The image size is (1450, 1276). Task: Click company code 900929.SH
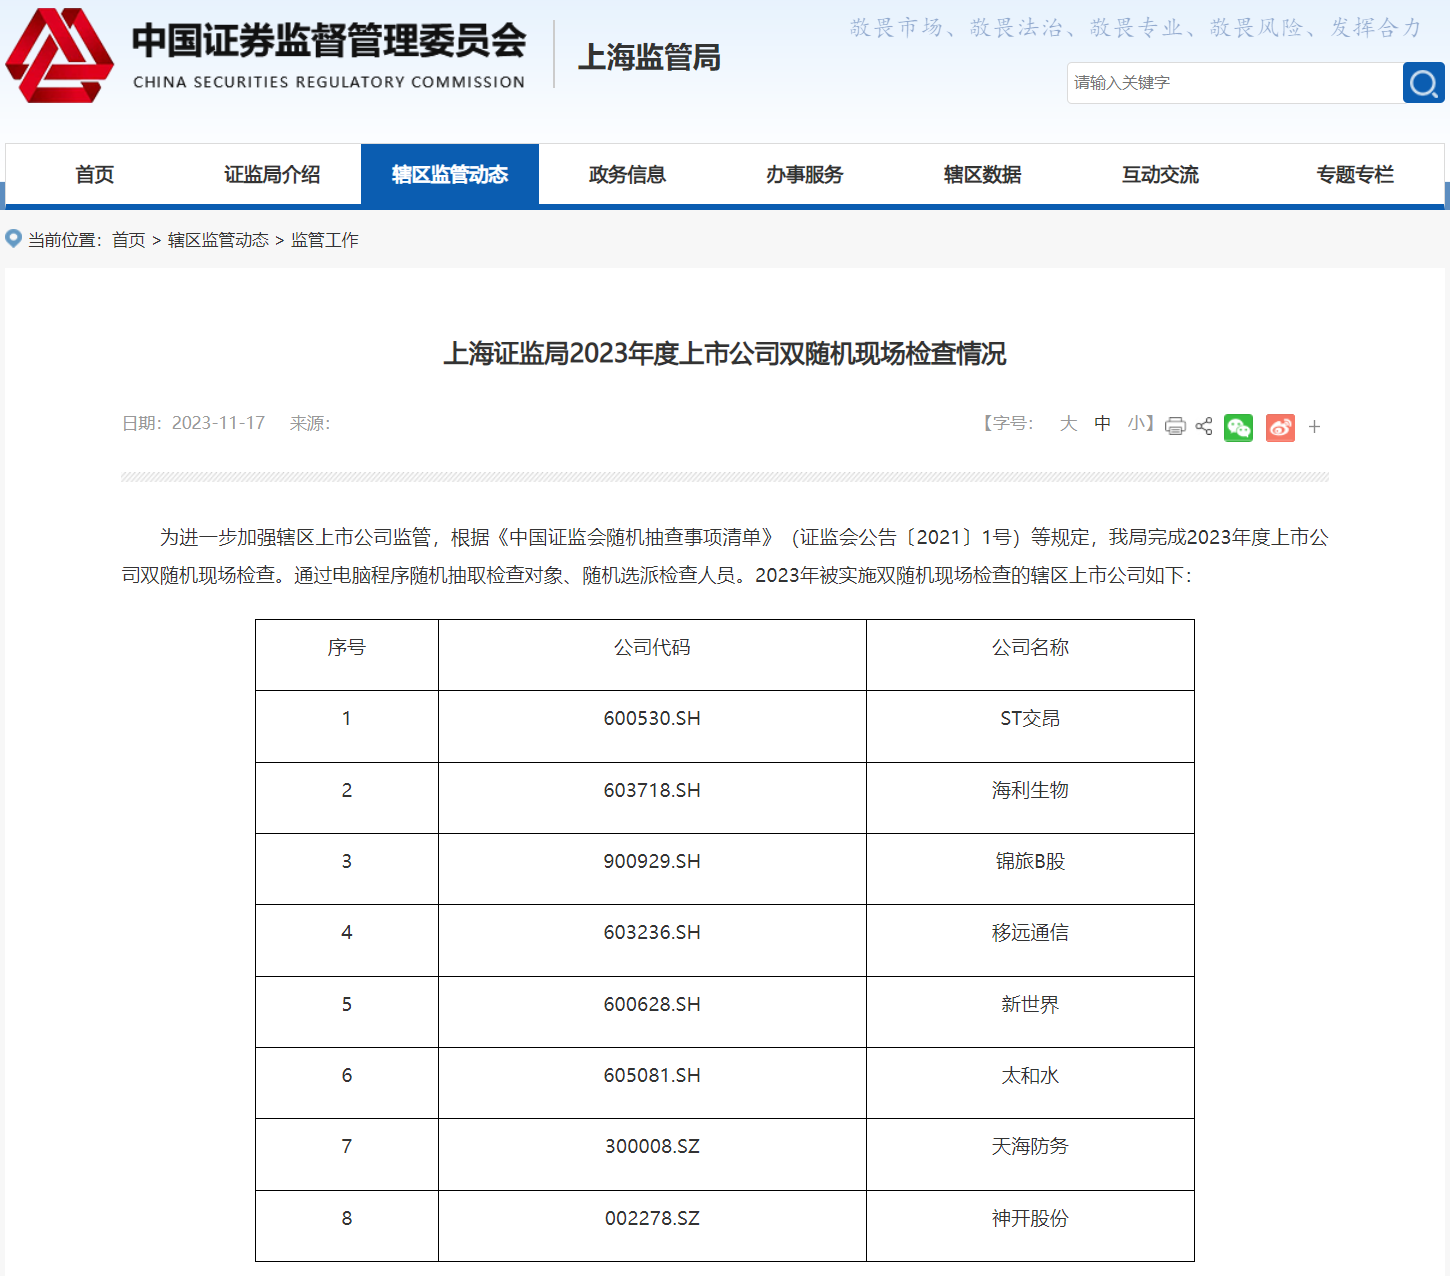(x=652, y=862)
